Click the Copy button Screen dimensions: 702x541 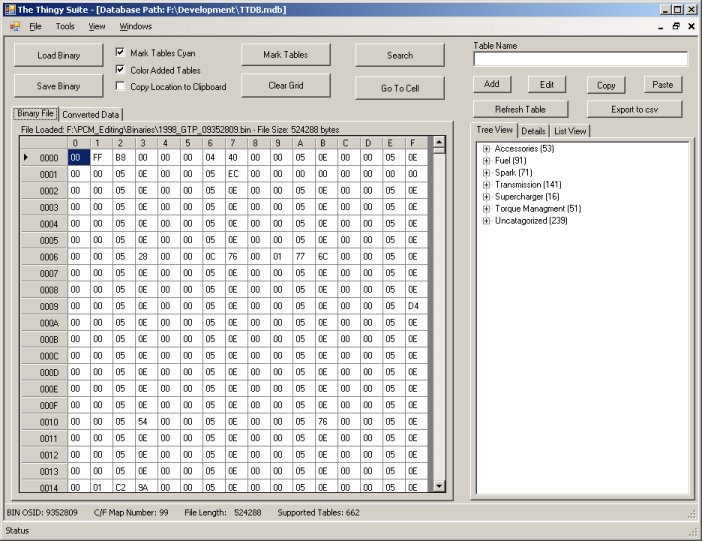[x=606, y=85]
